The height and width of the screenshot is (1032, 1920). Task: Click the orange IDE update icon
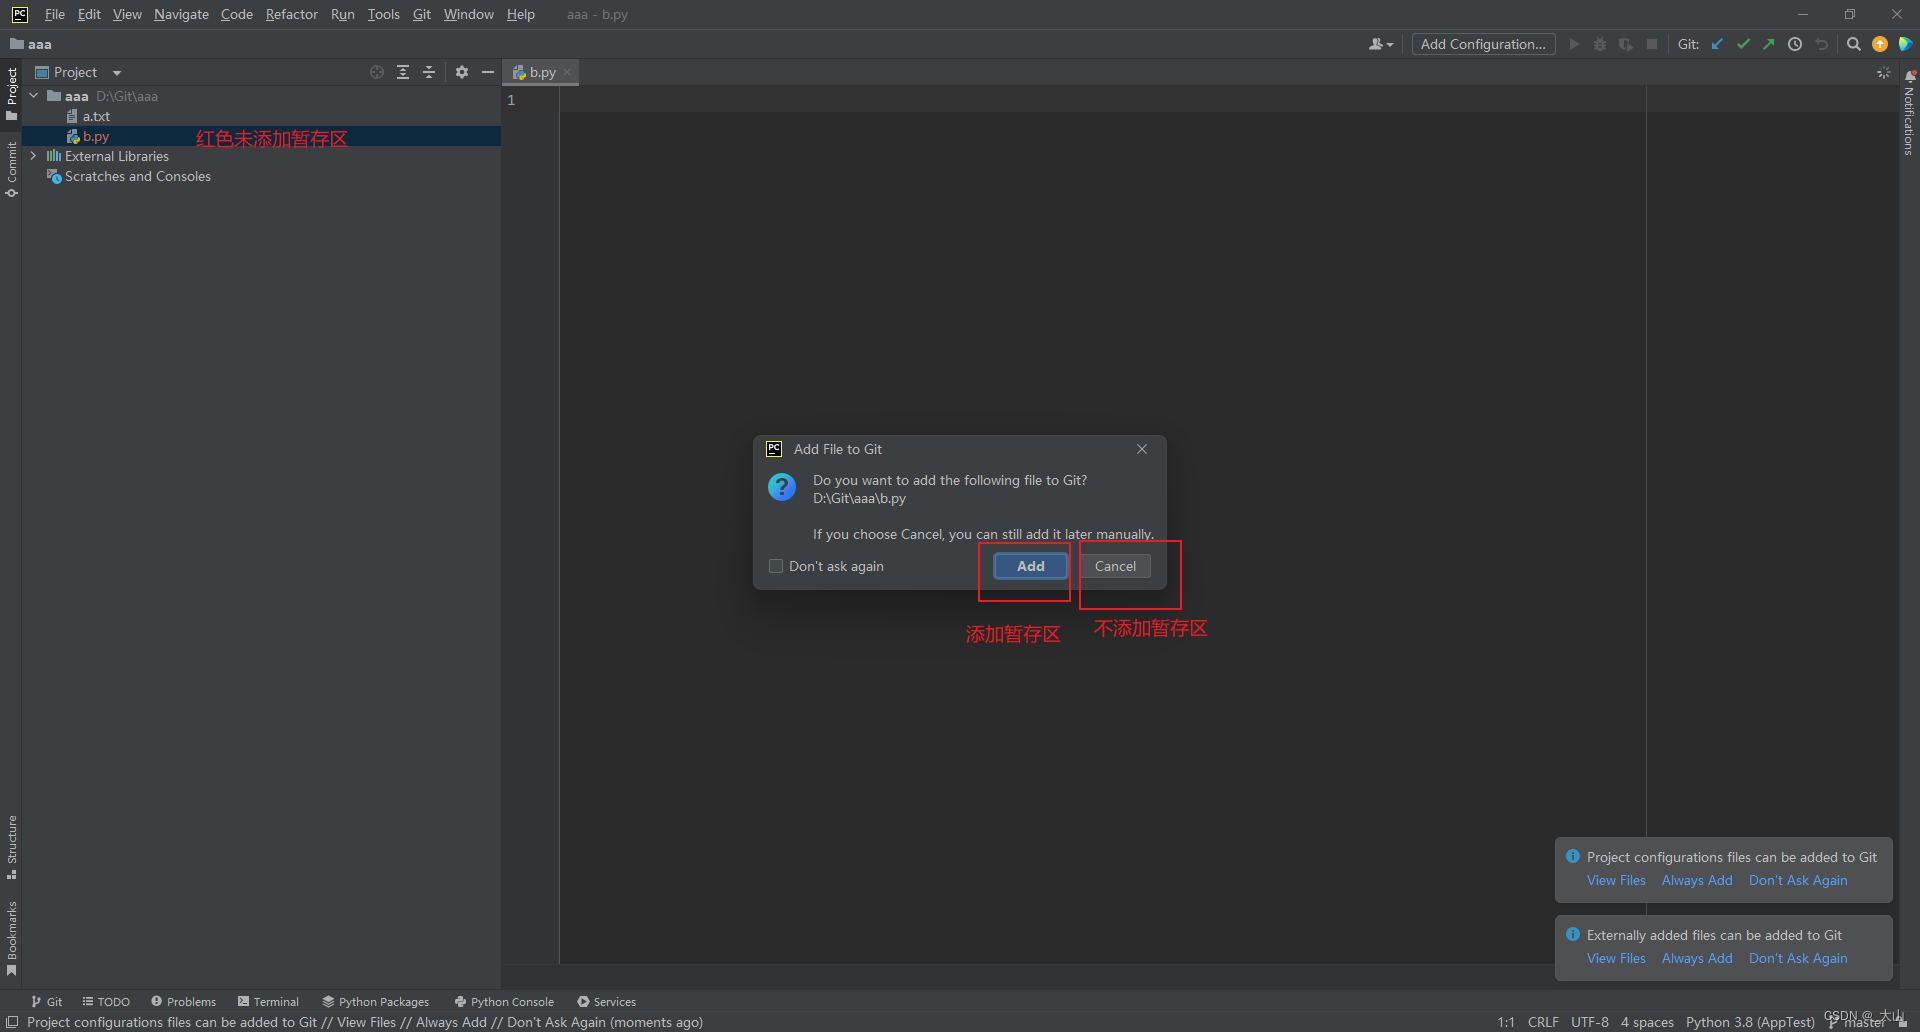click(1880, 44)
